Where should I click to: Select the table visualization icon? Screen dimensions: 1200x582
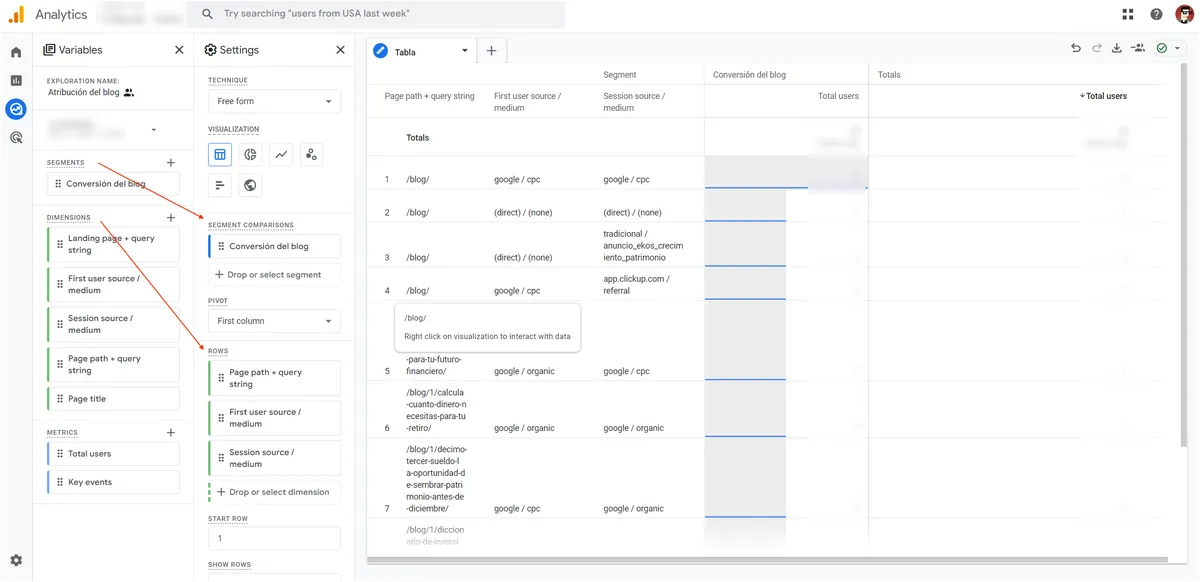coord(220,155)
